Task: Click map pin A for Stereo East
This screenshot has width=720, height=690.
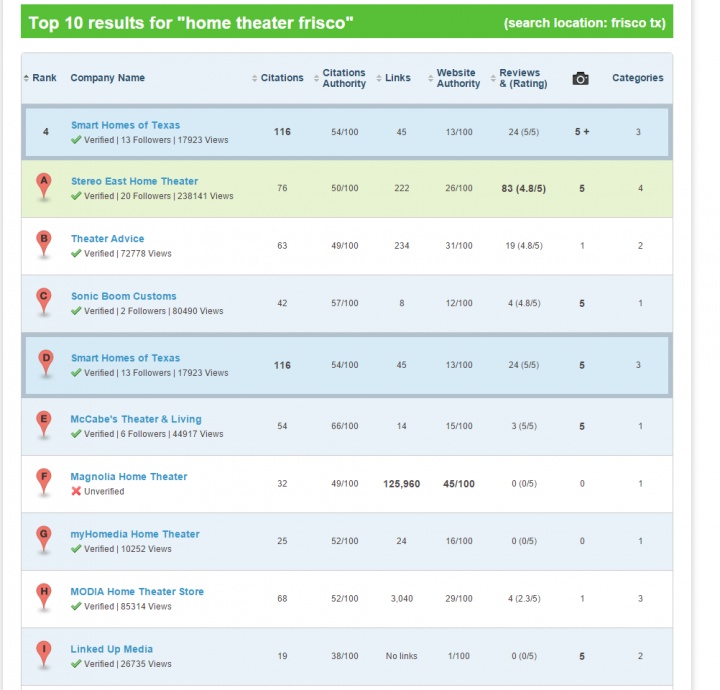Action: 44,187
